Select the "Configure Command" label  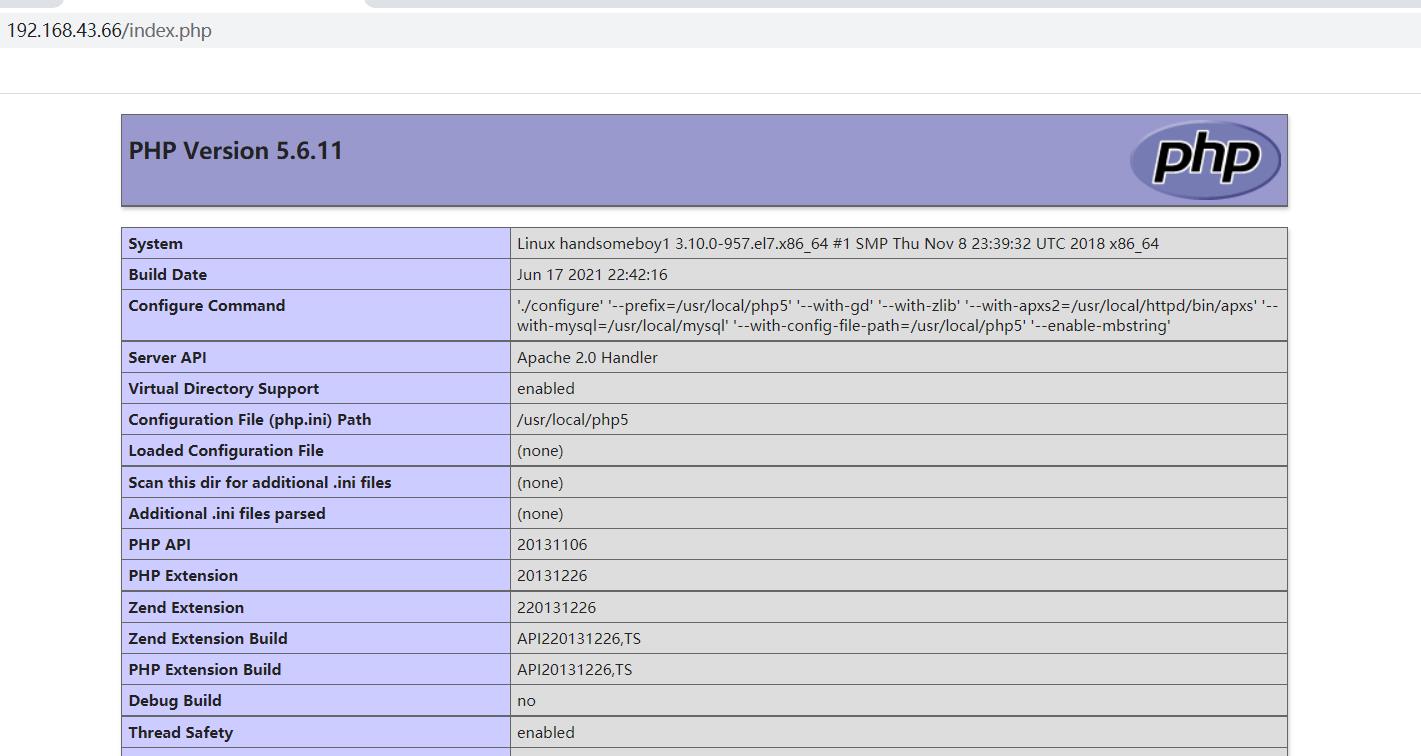(207, 306)
